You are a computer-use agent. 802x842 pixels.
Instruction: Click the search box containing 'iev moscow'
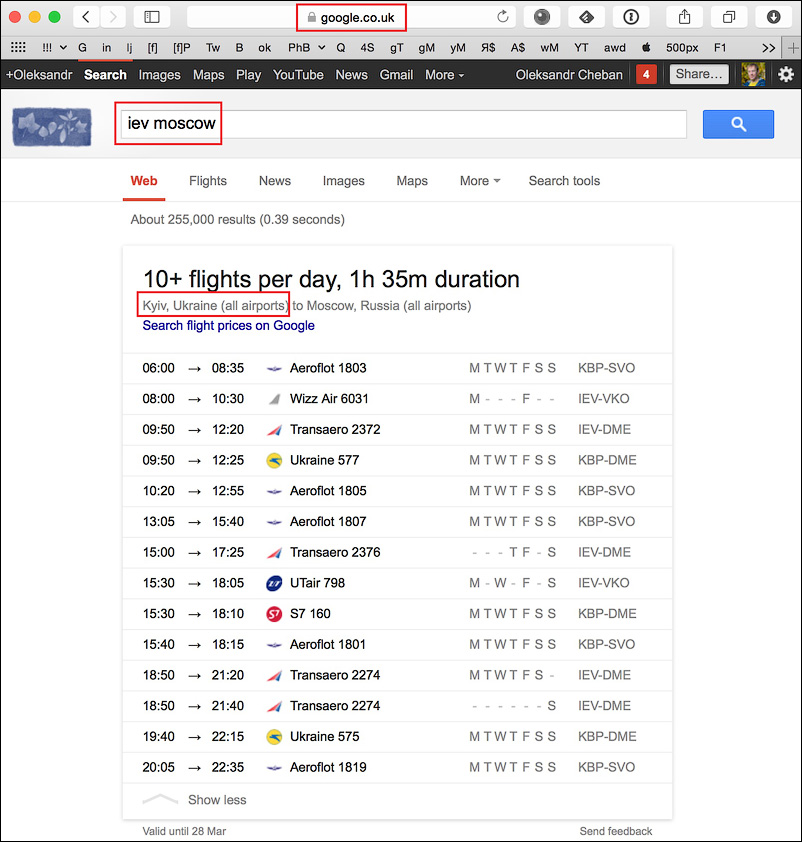[x=404, y=124]
